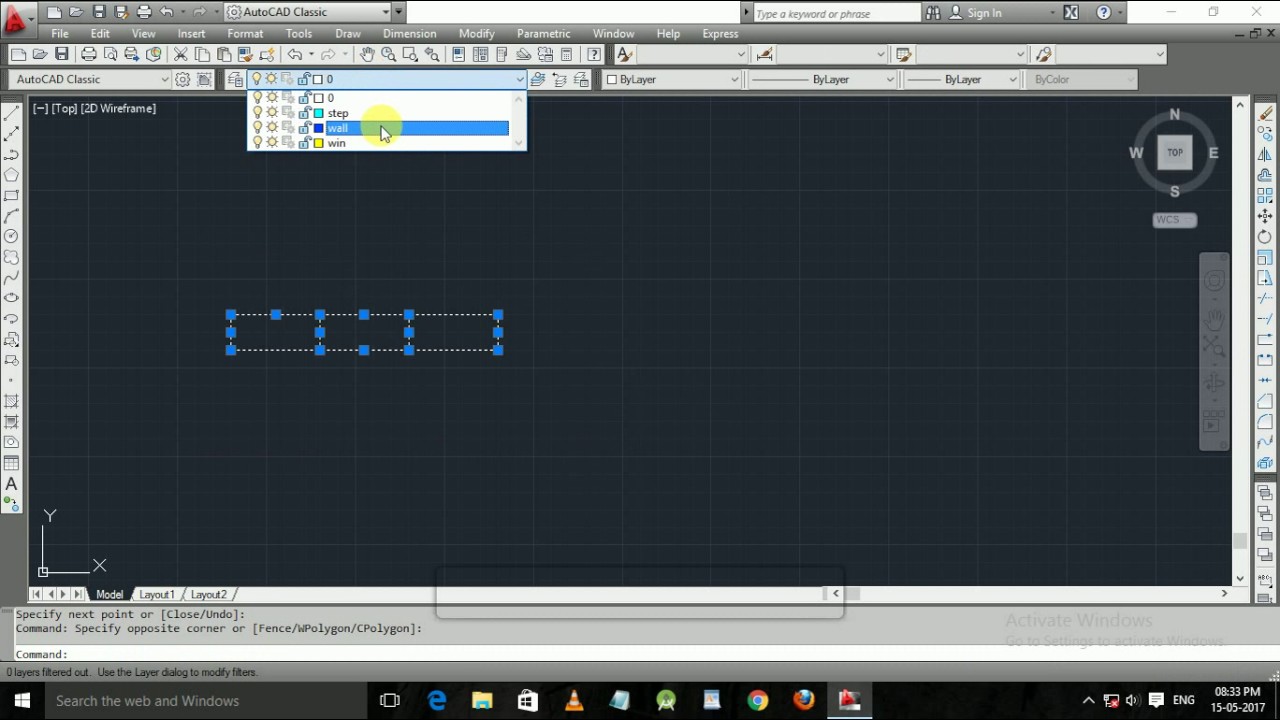Select the Ellipse draw tool
Screen dimensions: 1280x720
(11, 298)
